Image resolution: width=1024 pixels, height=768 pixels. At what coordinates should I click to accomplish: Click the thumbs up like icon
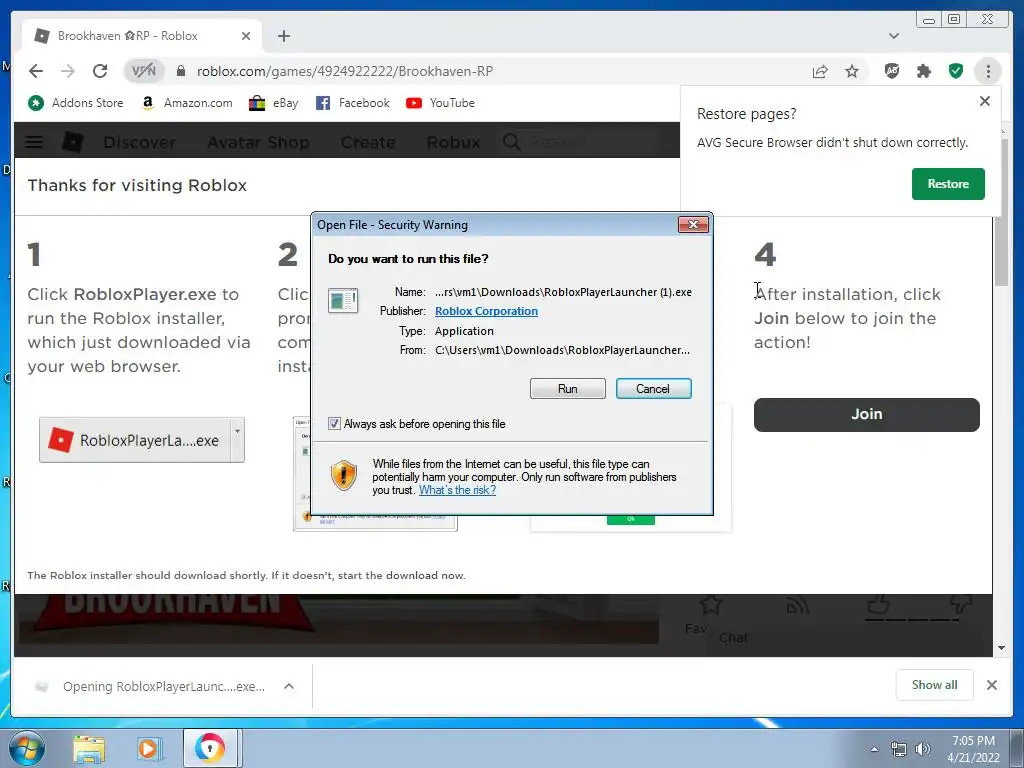coord(879,604)
